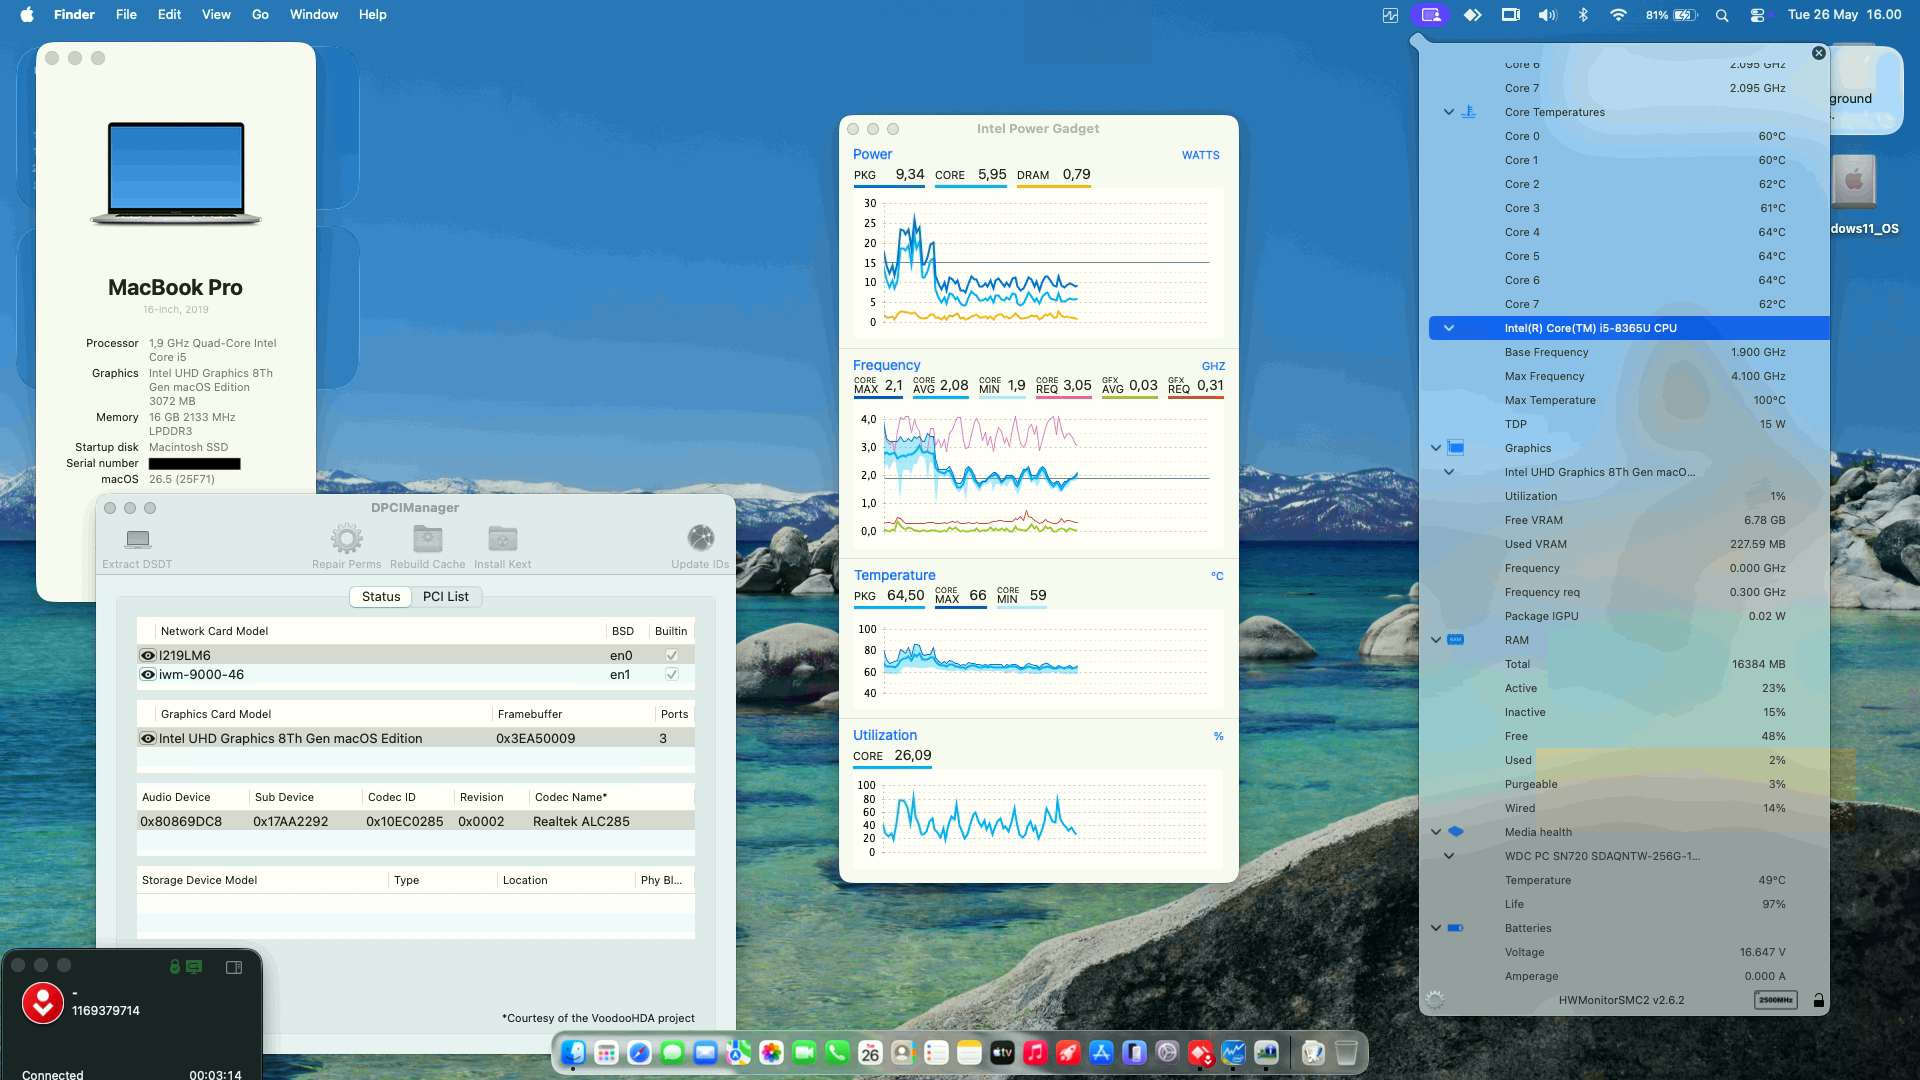The width and height of the screenshot is (1920, 1080).
Task: Open the Help menu
Action: point(373,15)
